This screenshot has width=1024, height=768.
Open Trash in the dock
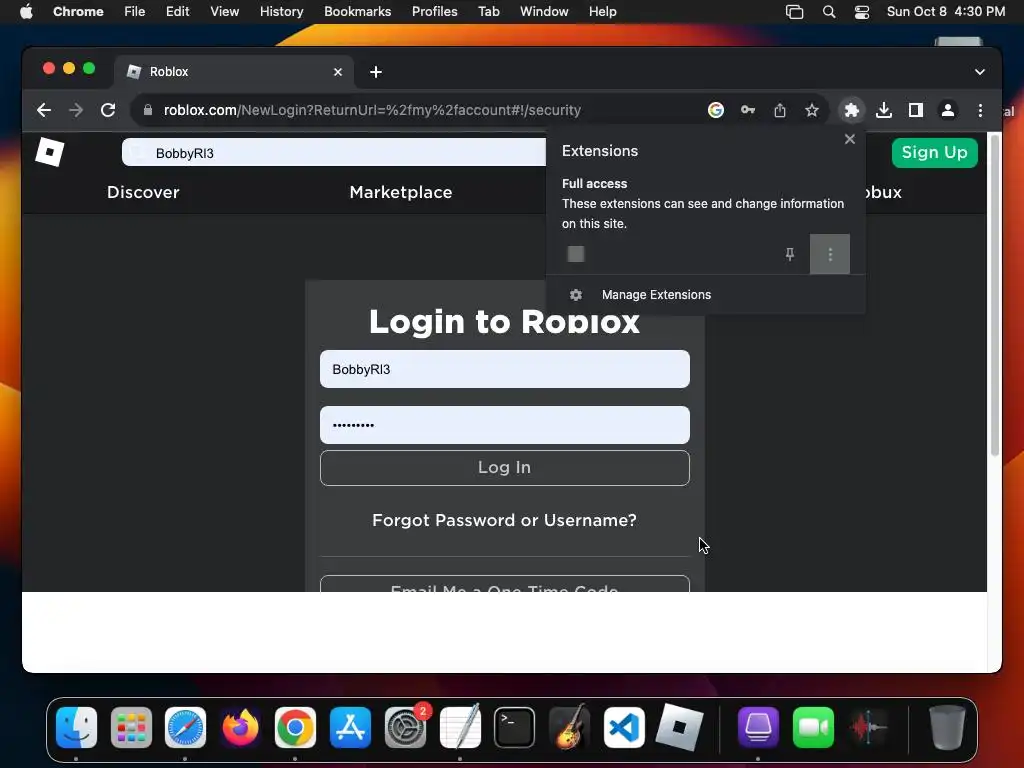pos(947,728)
